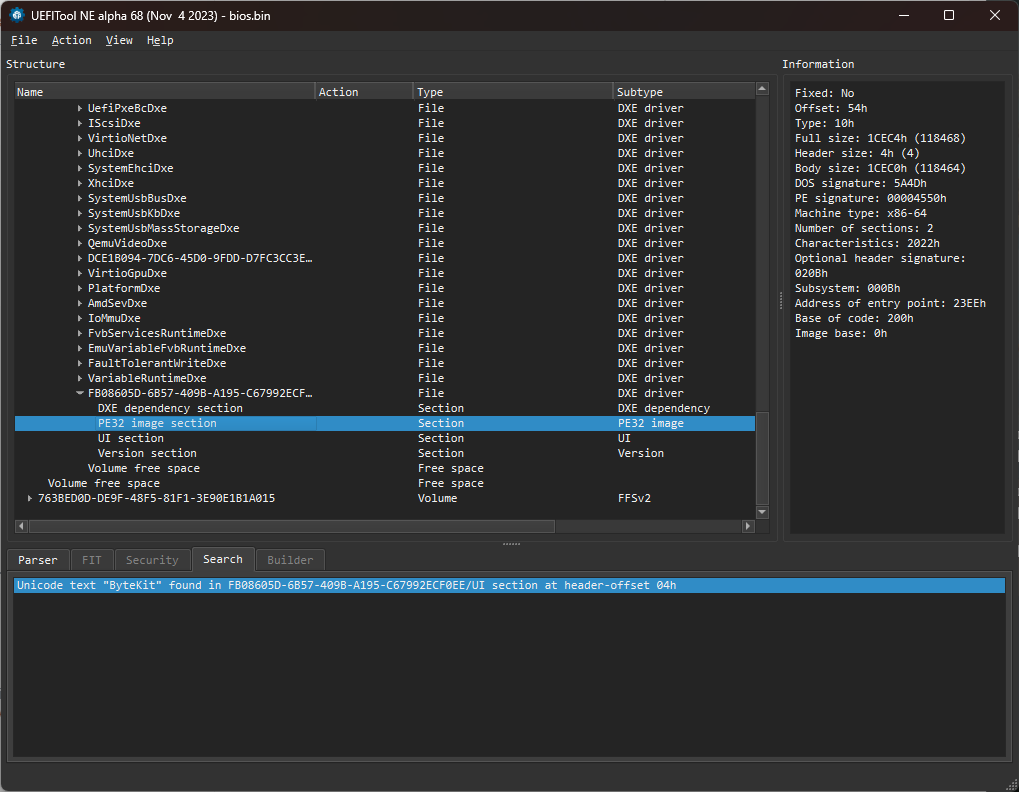Expand the 763BED0D-DE9F volume node
The height and width of the screenshot is (792, 1019).
[30, 498]
